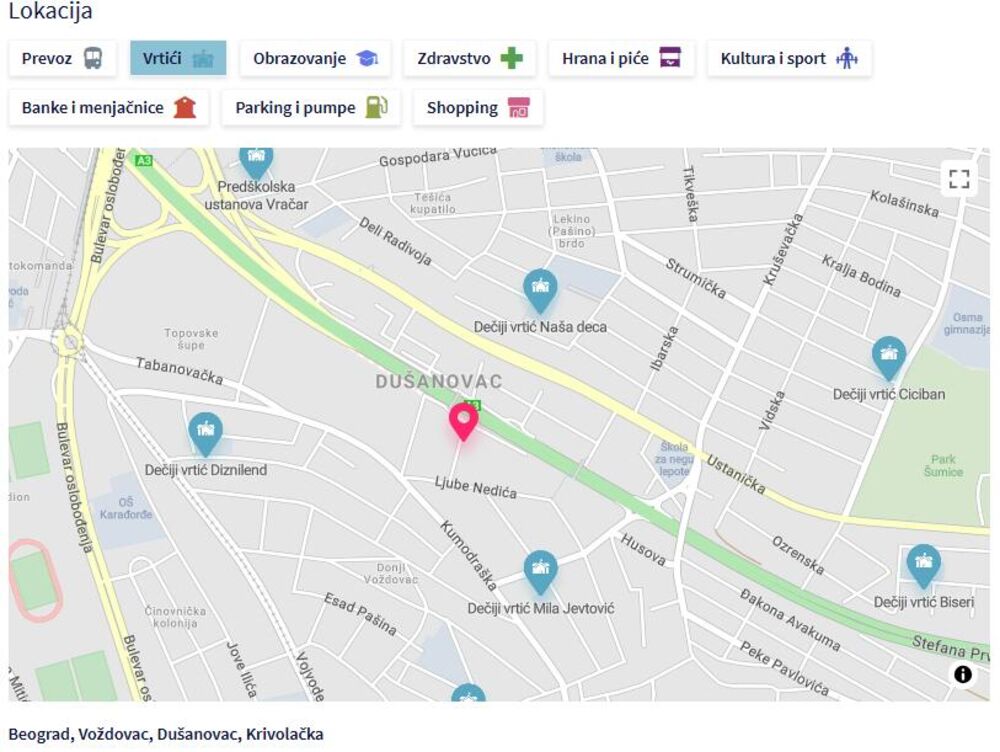Enable the Kultura i sport filter

pos(789,59)
